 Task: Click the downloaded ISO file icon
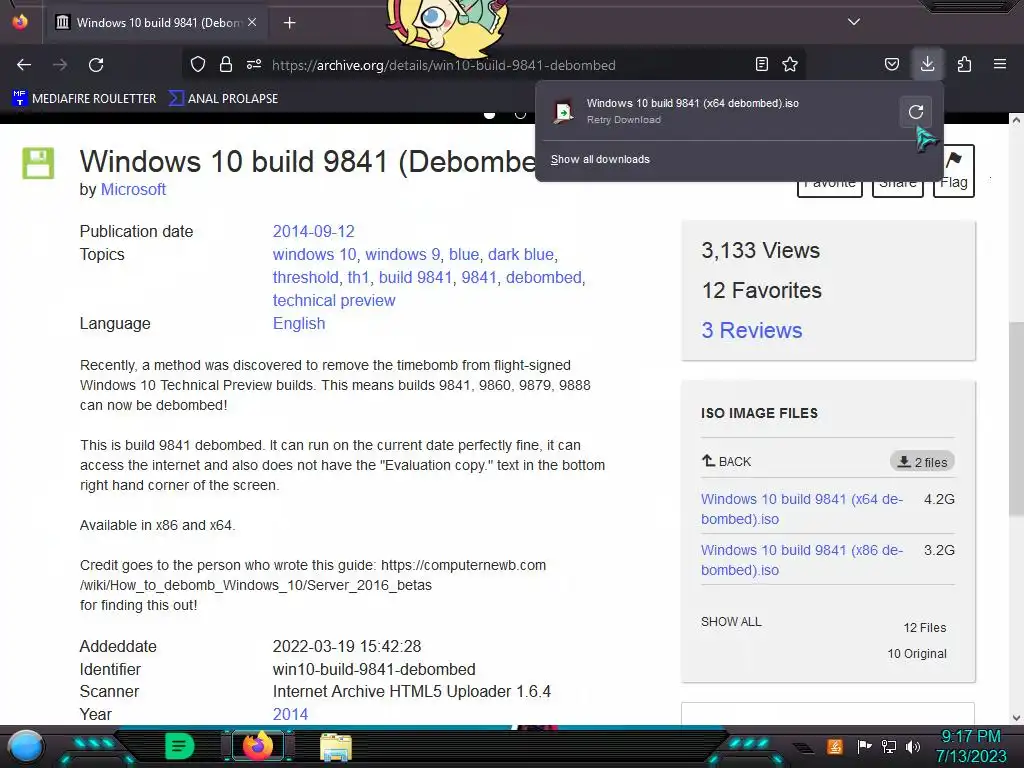coord(564,112)
